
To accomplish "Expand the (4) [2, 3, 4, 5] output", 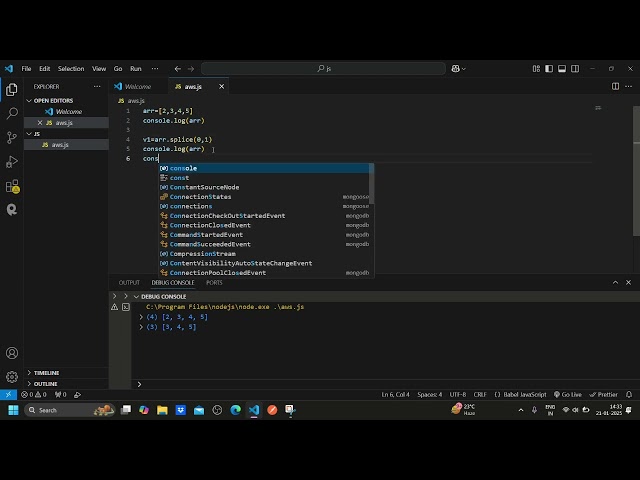I will click(141, 317).
